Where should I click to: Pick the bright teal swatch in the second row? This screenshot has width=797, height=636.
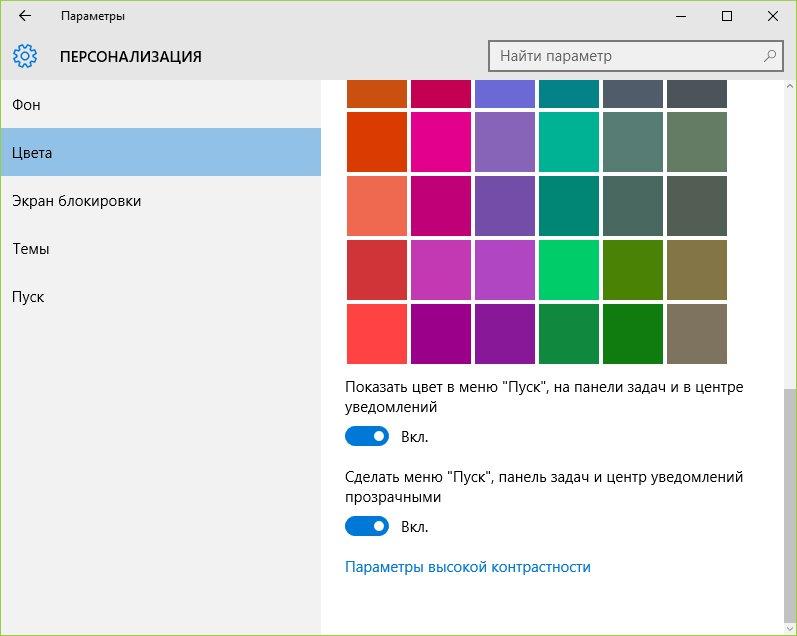click(x=569, y=142)
